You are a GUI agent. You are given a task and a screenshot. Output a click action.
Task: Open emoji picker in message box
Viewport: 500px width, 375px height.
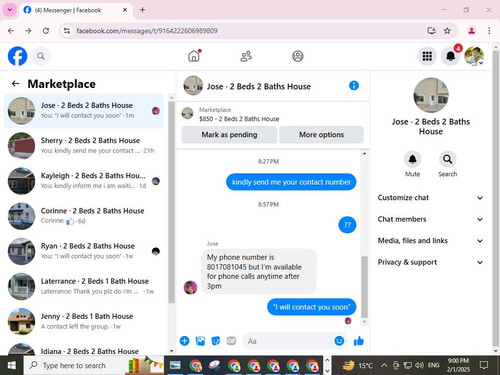(x=339, y=341)
